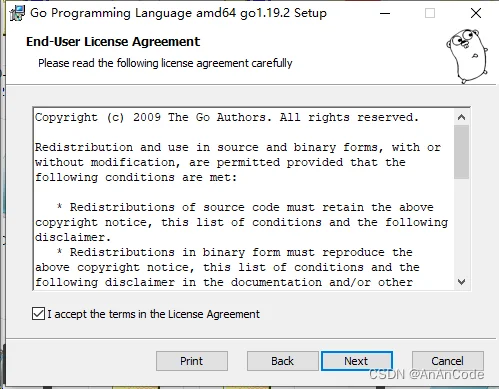This screenshot has height=389, width=499.
Task: Click the license scrollbar up arrow
Action: tap(461, 117)
